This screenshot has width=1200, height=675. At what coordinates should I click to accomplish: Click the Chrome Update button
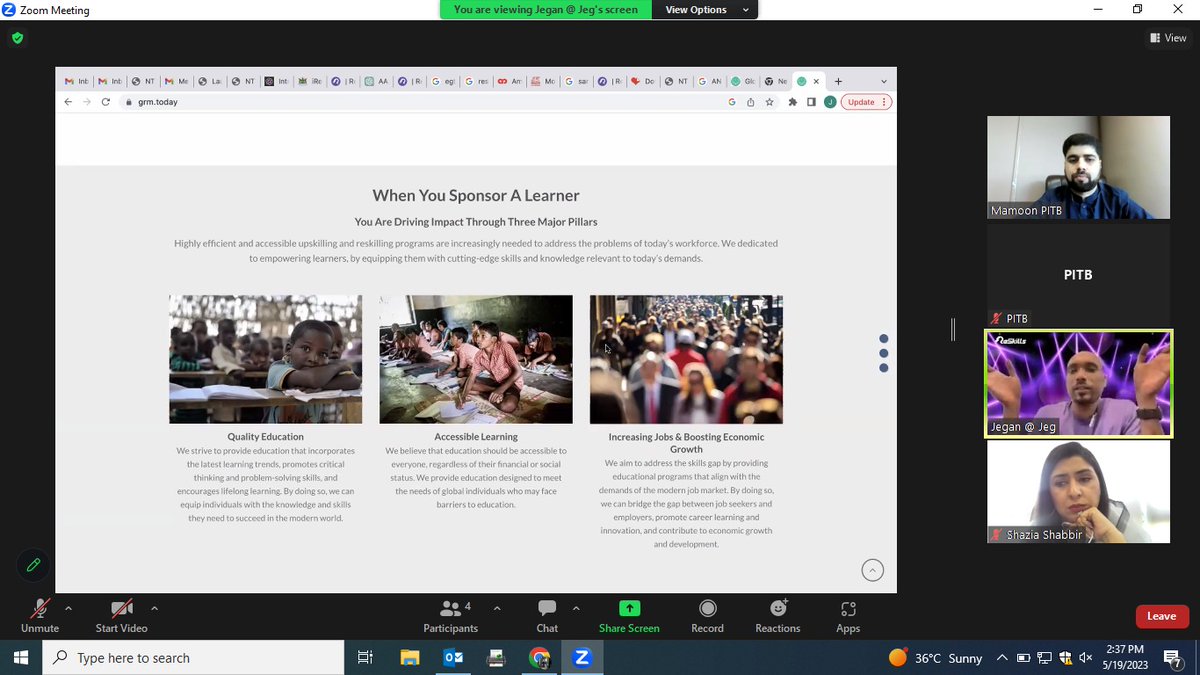(x=866, y=102)
